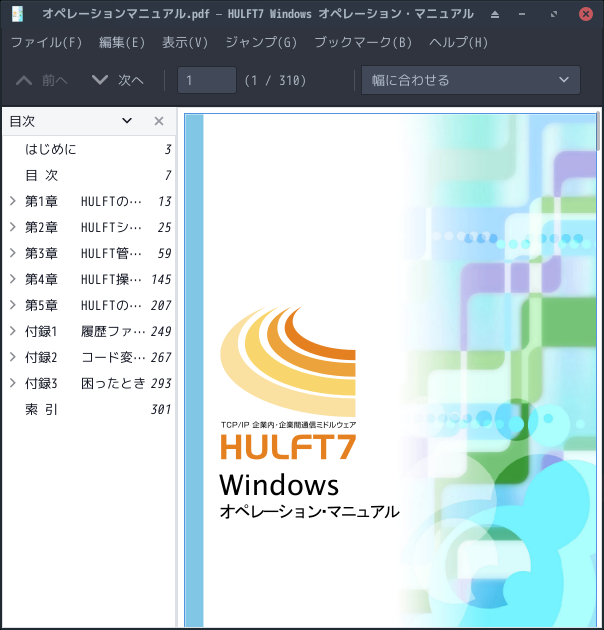Close the PDF viewer window
This screenshot has height=630, width=604.
click(586, 14)
